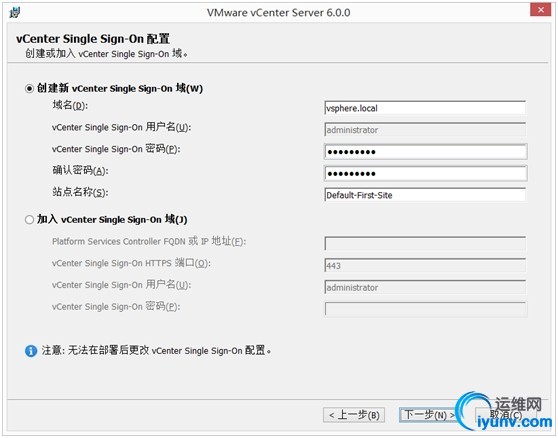Select create new vCenter Single Sign-On domain radio

point(29,88)
